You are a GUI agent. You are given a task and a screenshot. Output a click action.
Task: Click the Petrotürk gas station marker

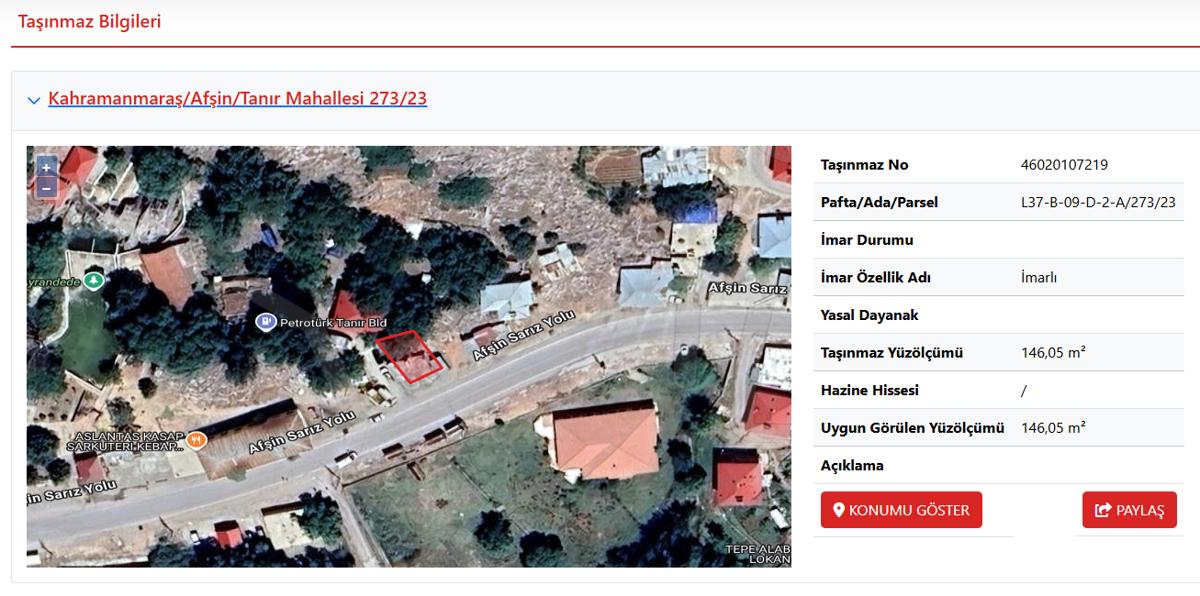(265, 321)
